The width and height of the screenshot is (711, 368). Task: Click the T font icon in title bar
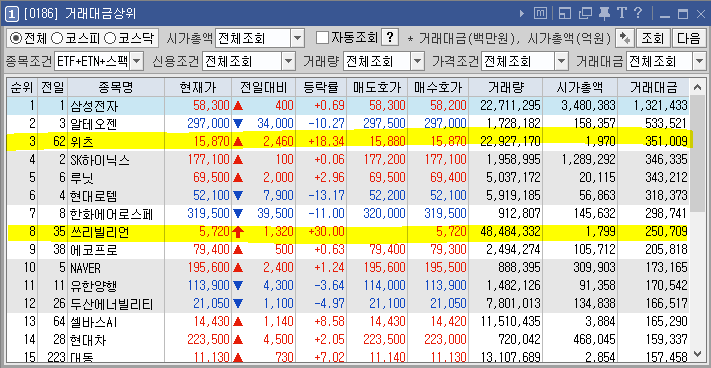[621, 14]
